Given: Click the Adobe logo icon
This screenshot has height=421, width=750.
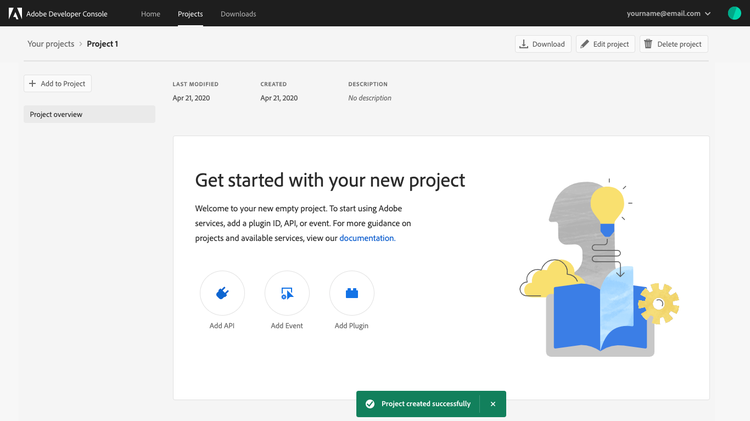Looking at the screenshot, I should (15, 14).
